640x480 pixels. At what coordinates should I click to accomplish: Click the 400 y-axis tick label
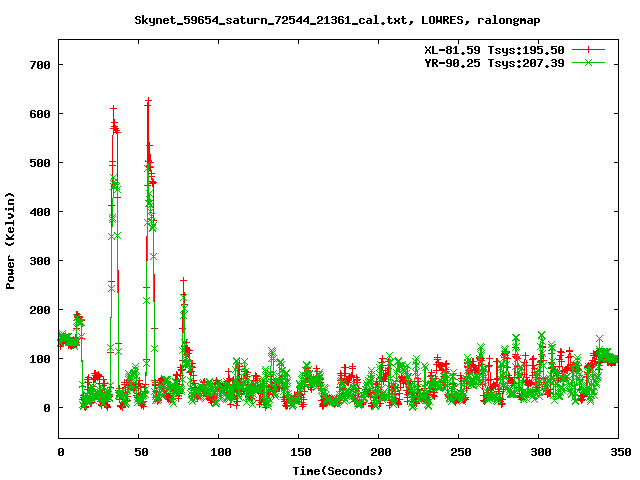pos(40,212)
